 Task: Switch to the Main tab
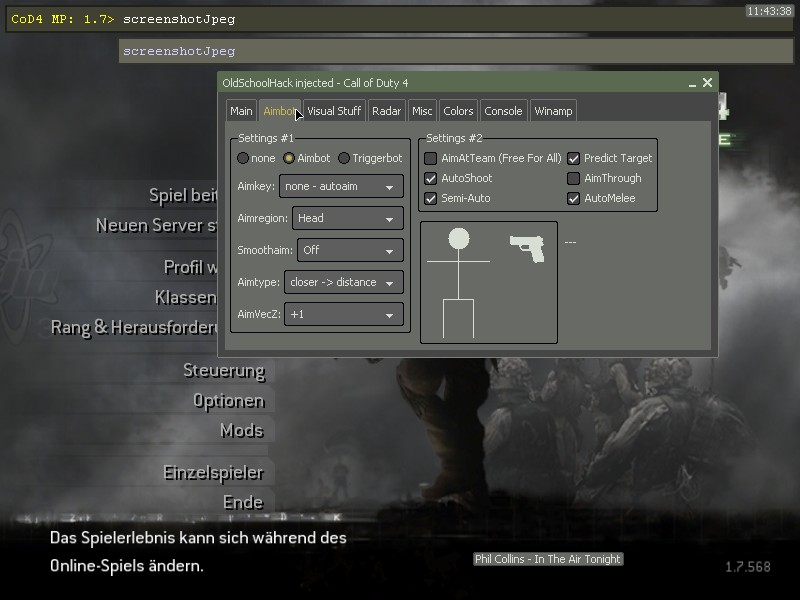(x=241, y=111)
